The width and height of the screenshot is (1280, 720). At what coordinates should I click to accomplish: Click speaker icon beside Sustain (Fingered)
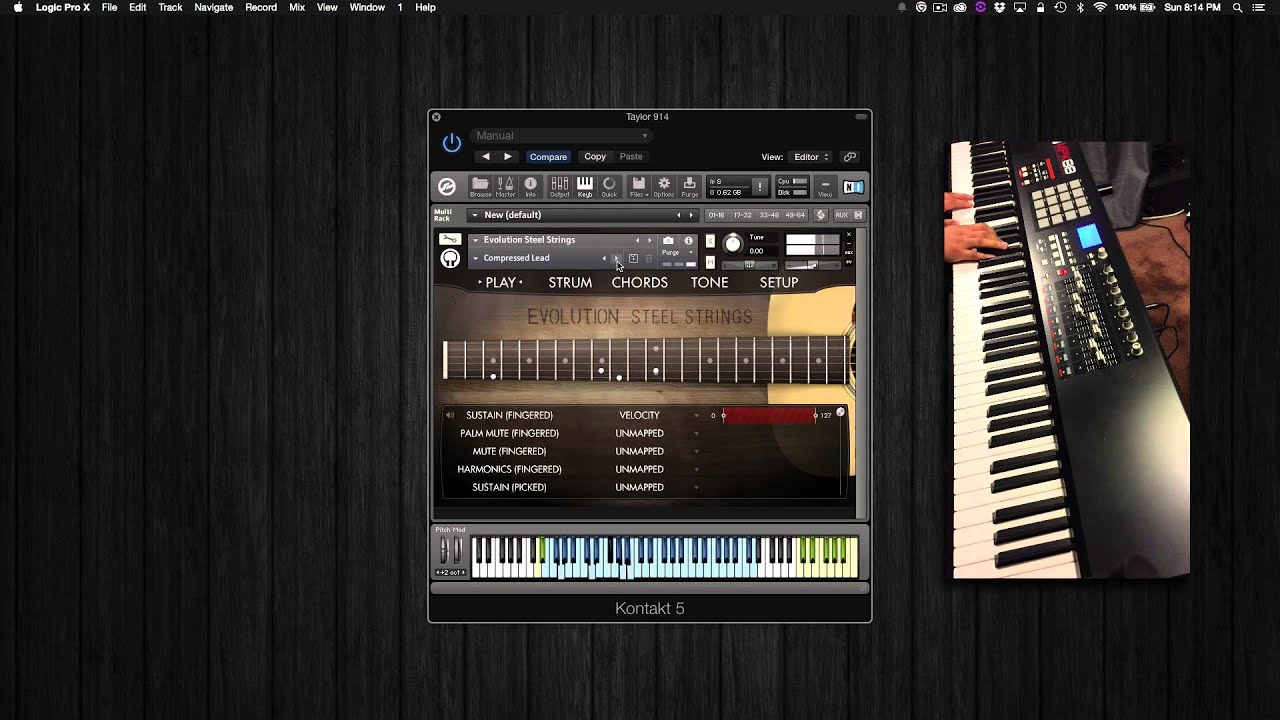450,415
